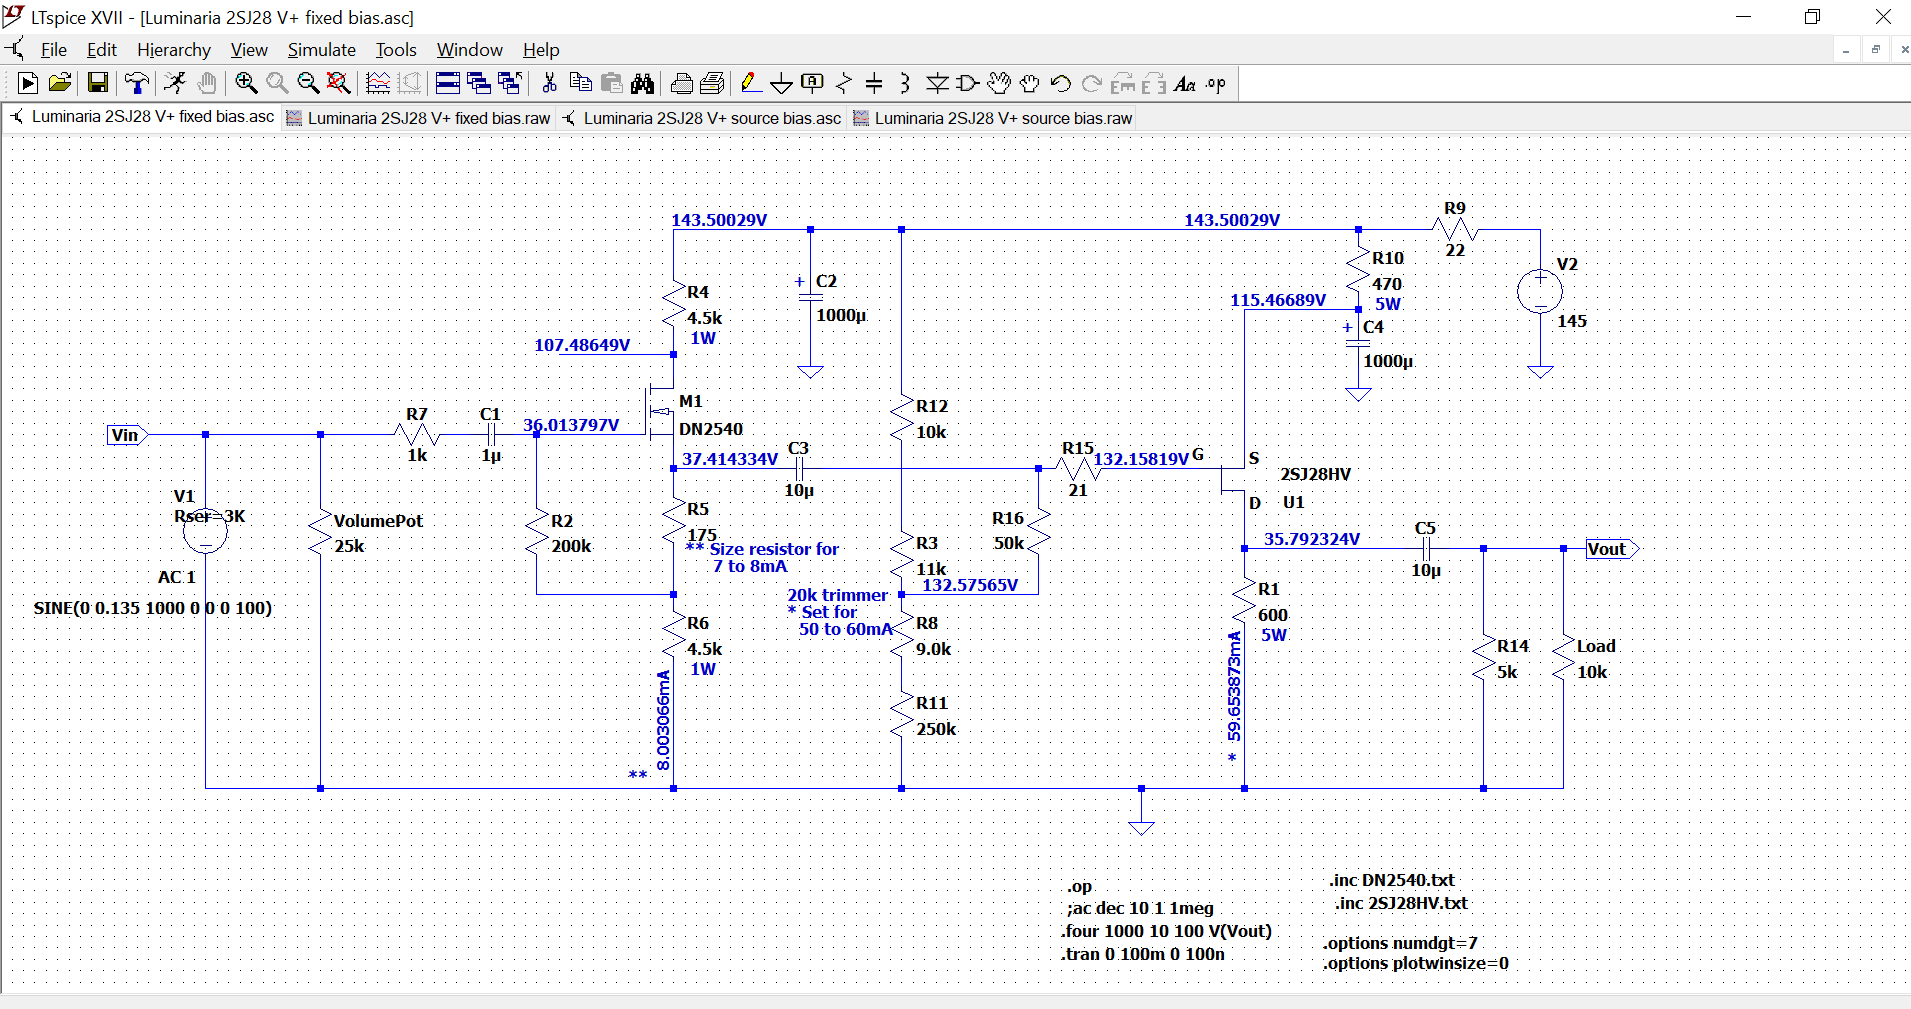The image size is (1911, 1009).
Task: Open the Simulate menu
Action: pyautogui.click(x=322, y=50)
